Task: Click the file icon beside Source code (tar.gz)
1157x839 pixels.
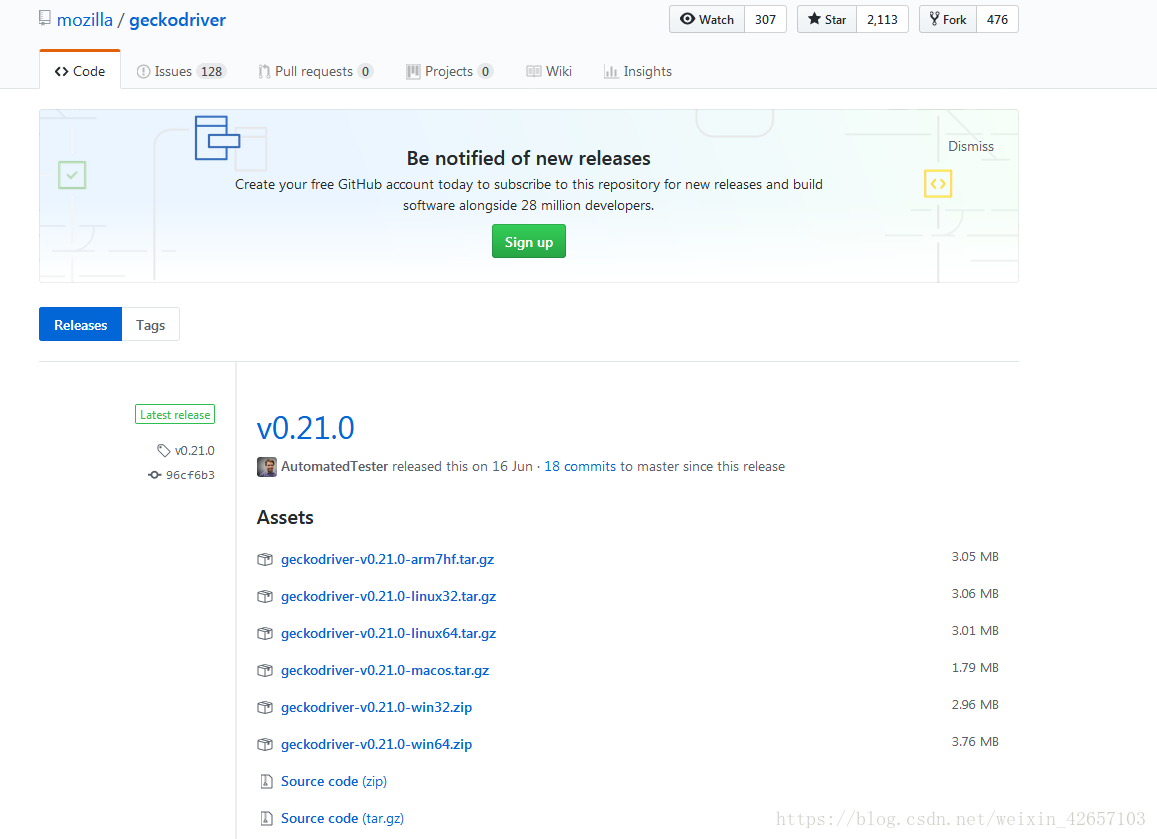Action: coord(266,818)
